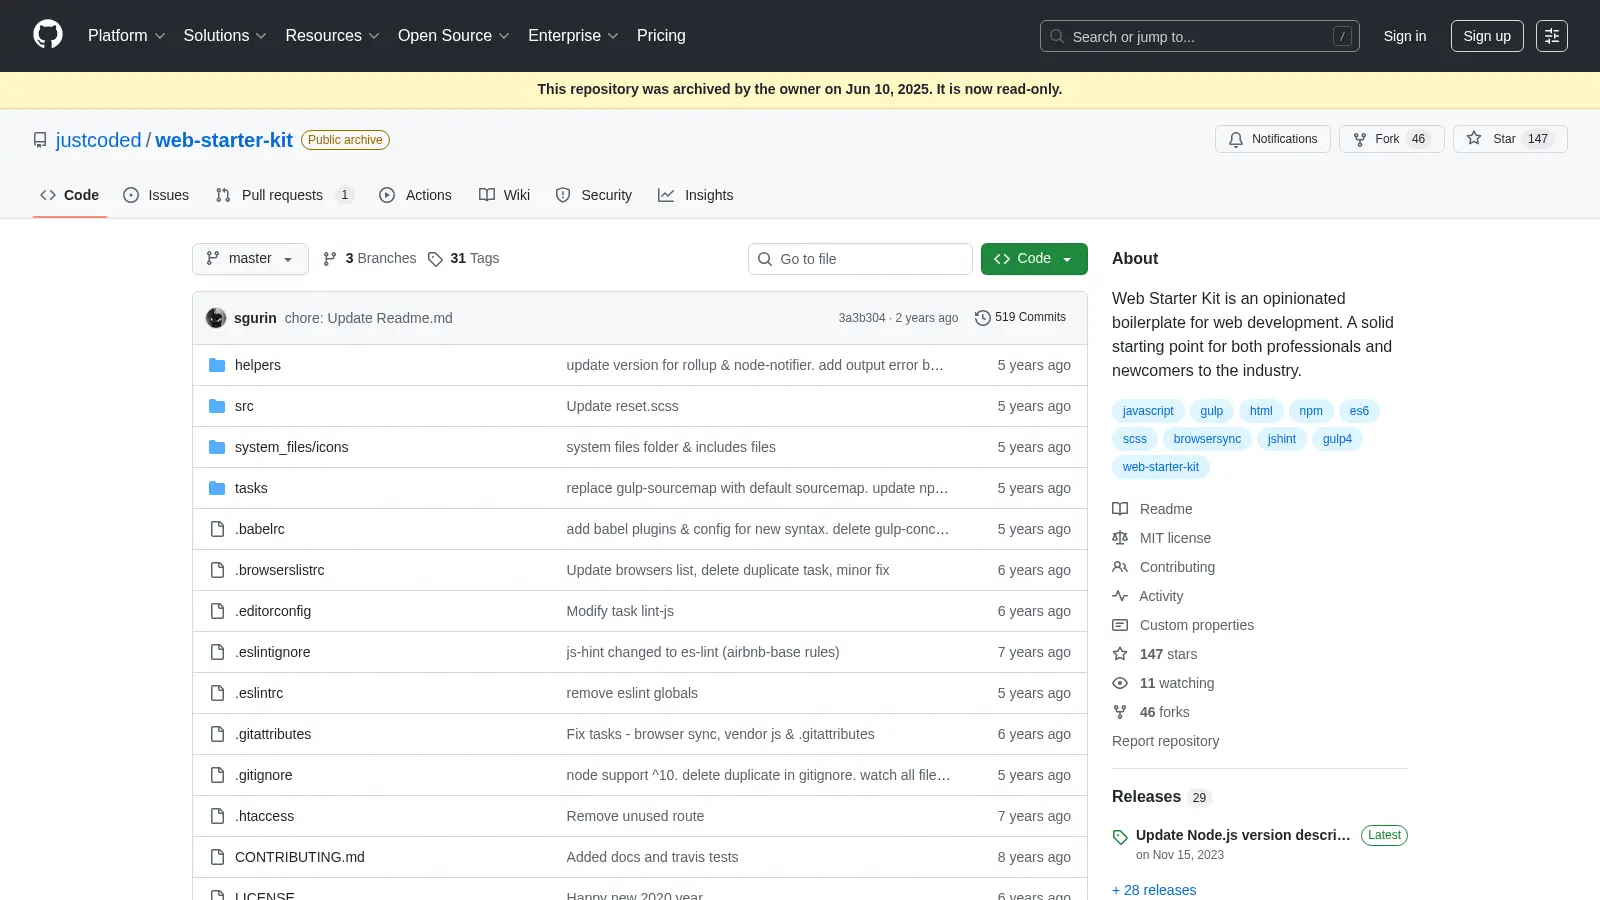Open the web-starter-kit repository link
The height and width of the screenshot is (900, 1600).
(224, 140)
